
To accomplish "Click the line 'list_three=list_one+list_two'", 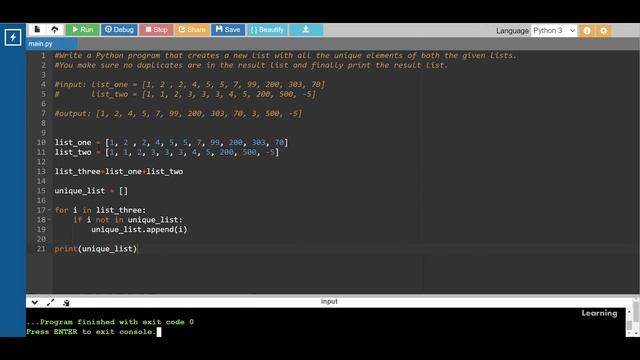I will (x=119, y=171).
